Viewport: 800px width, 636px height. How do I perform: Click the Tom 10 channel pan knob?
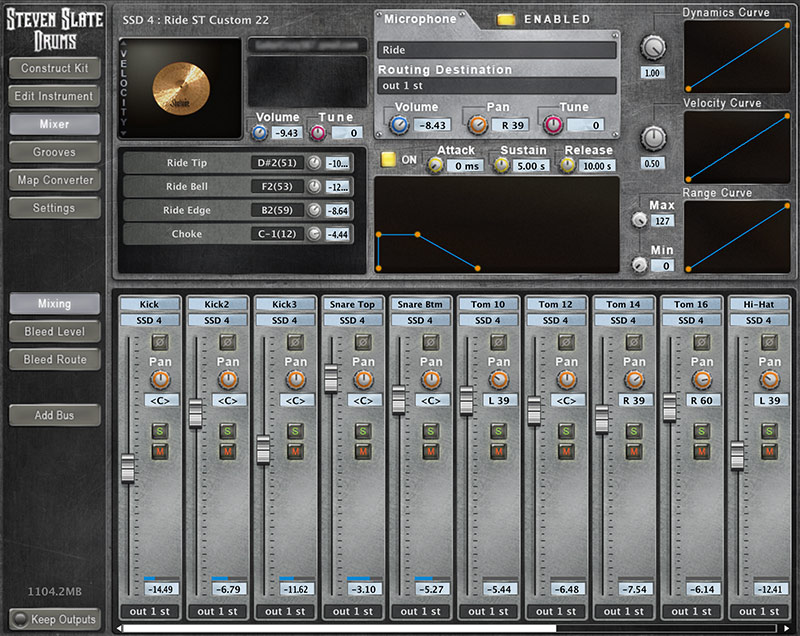click(x=498, y=380)
